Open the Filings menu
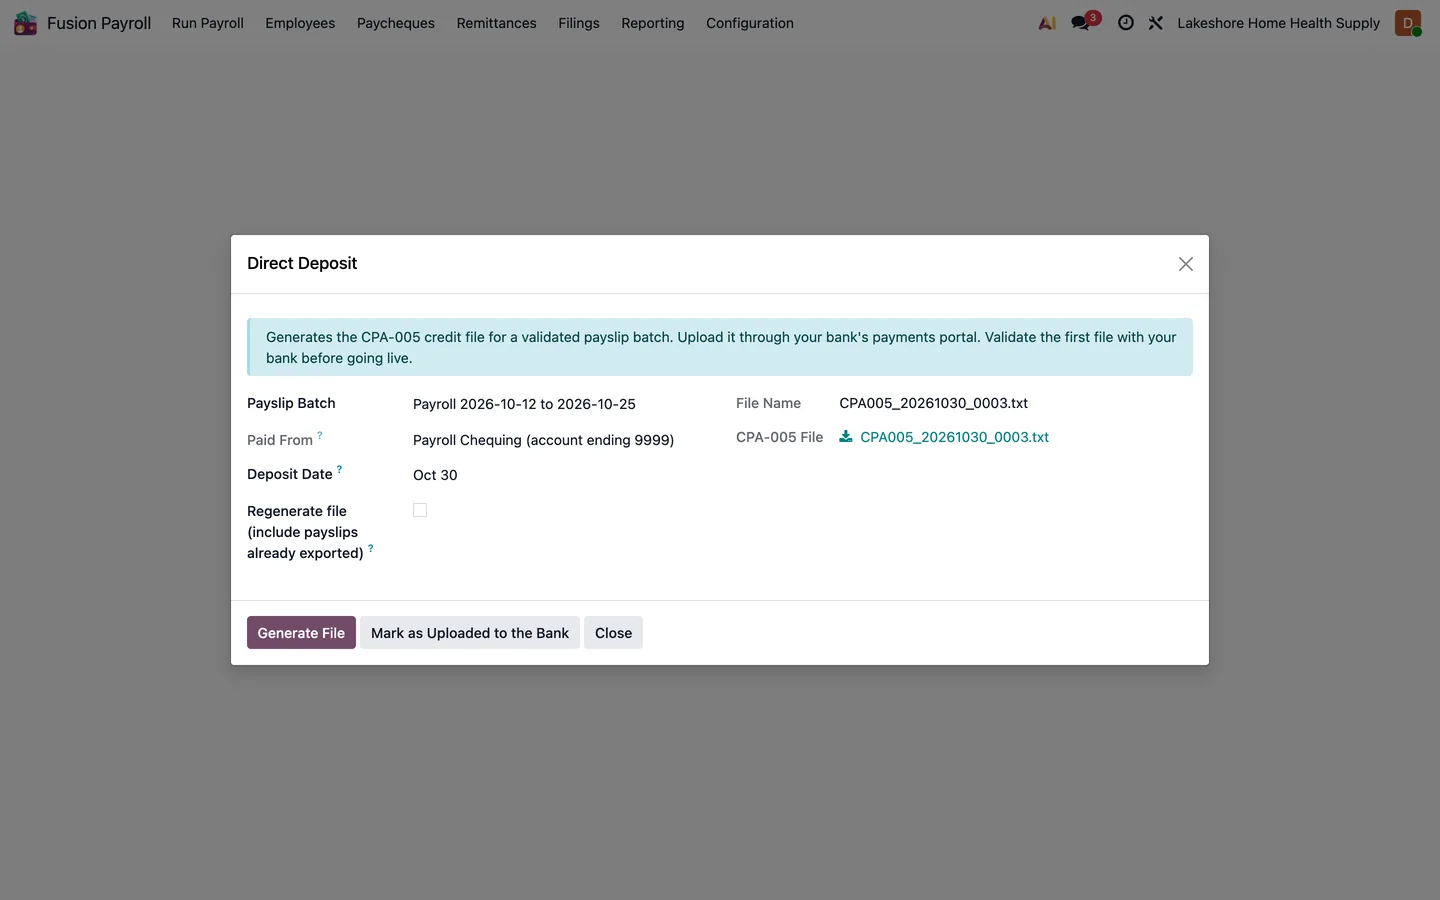This screenshot has width=1440, height=900. click(579, 23)
